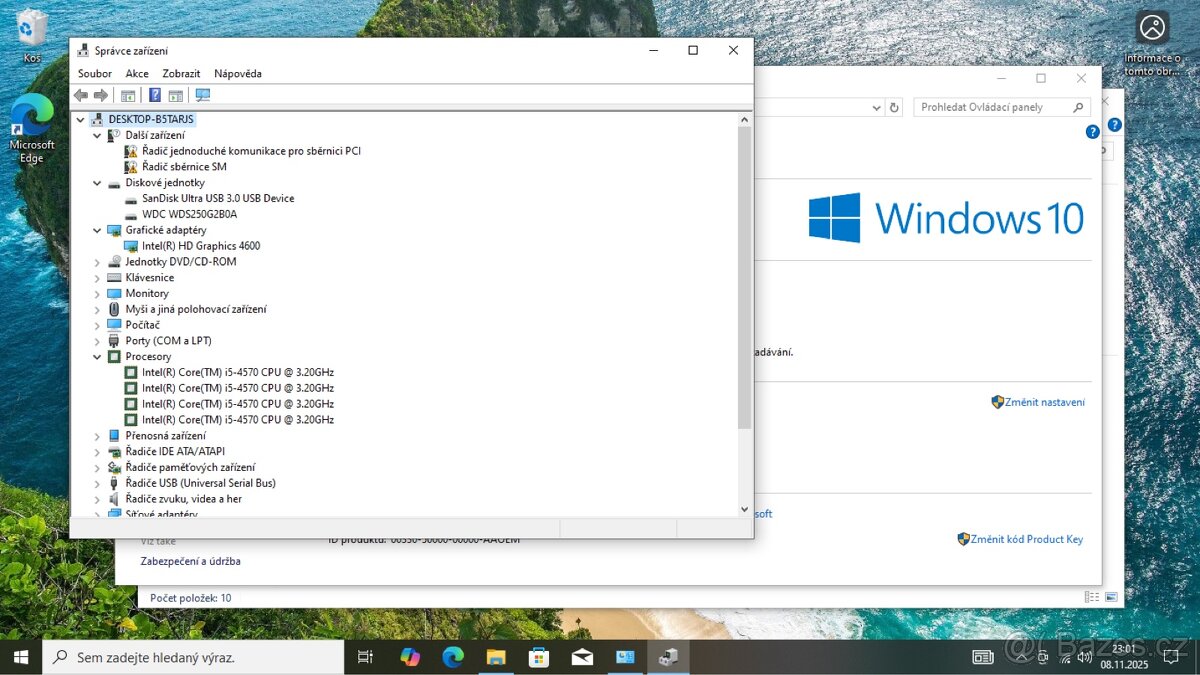Collapse the Diskové jednotky node
This screenshot has width=1200, height=675.
98,183
